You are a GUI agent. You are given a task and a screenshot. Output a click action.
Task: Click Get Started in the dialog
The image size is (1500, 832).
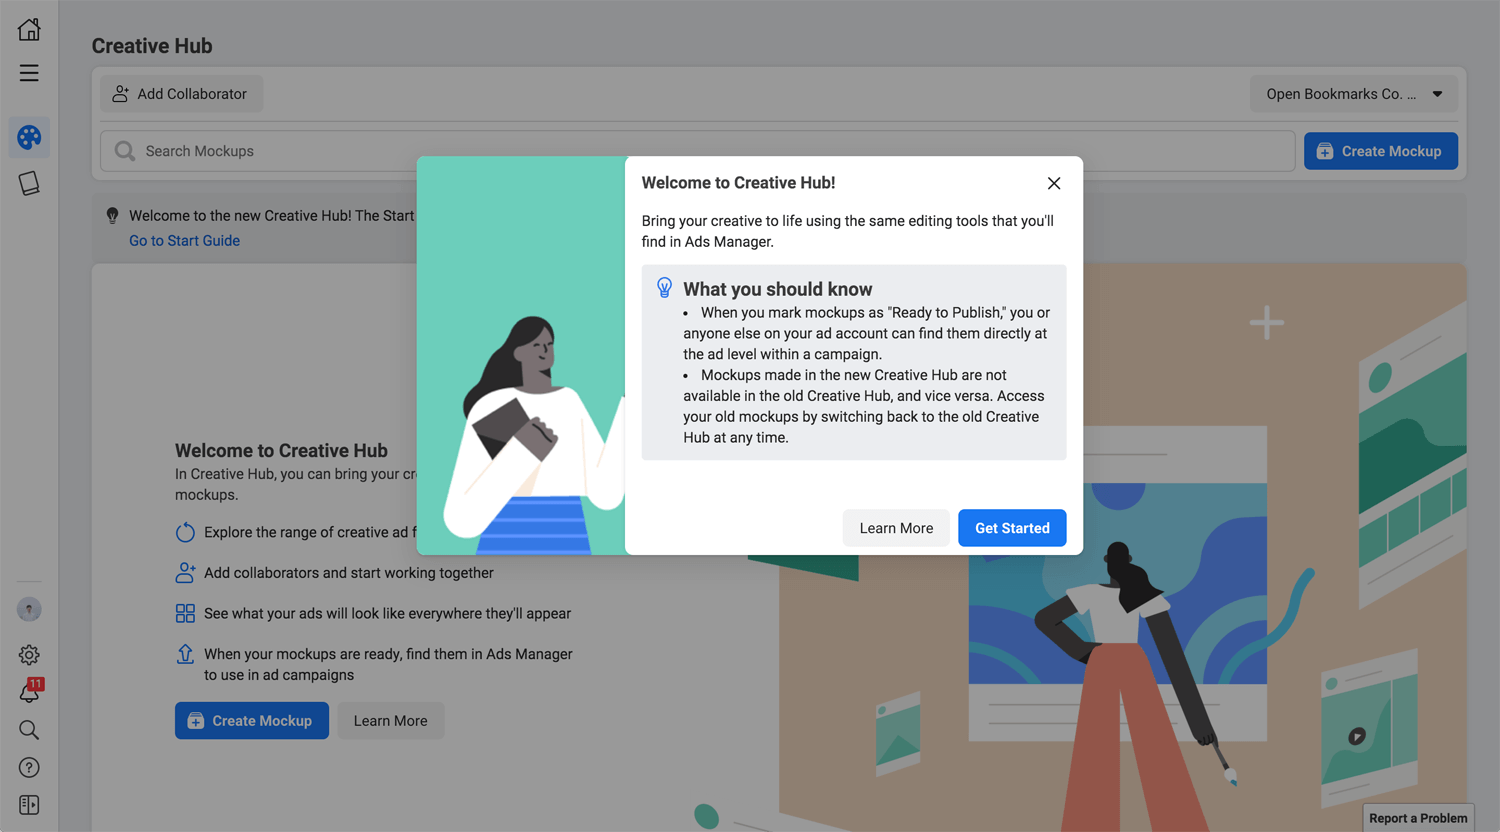click(x=1012, y=528)
